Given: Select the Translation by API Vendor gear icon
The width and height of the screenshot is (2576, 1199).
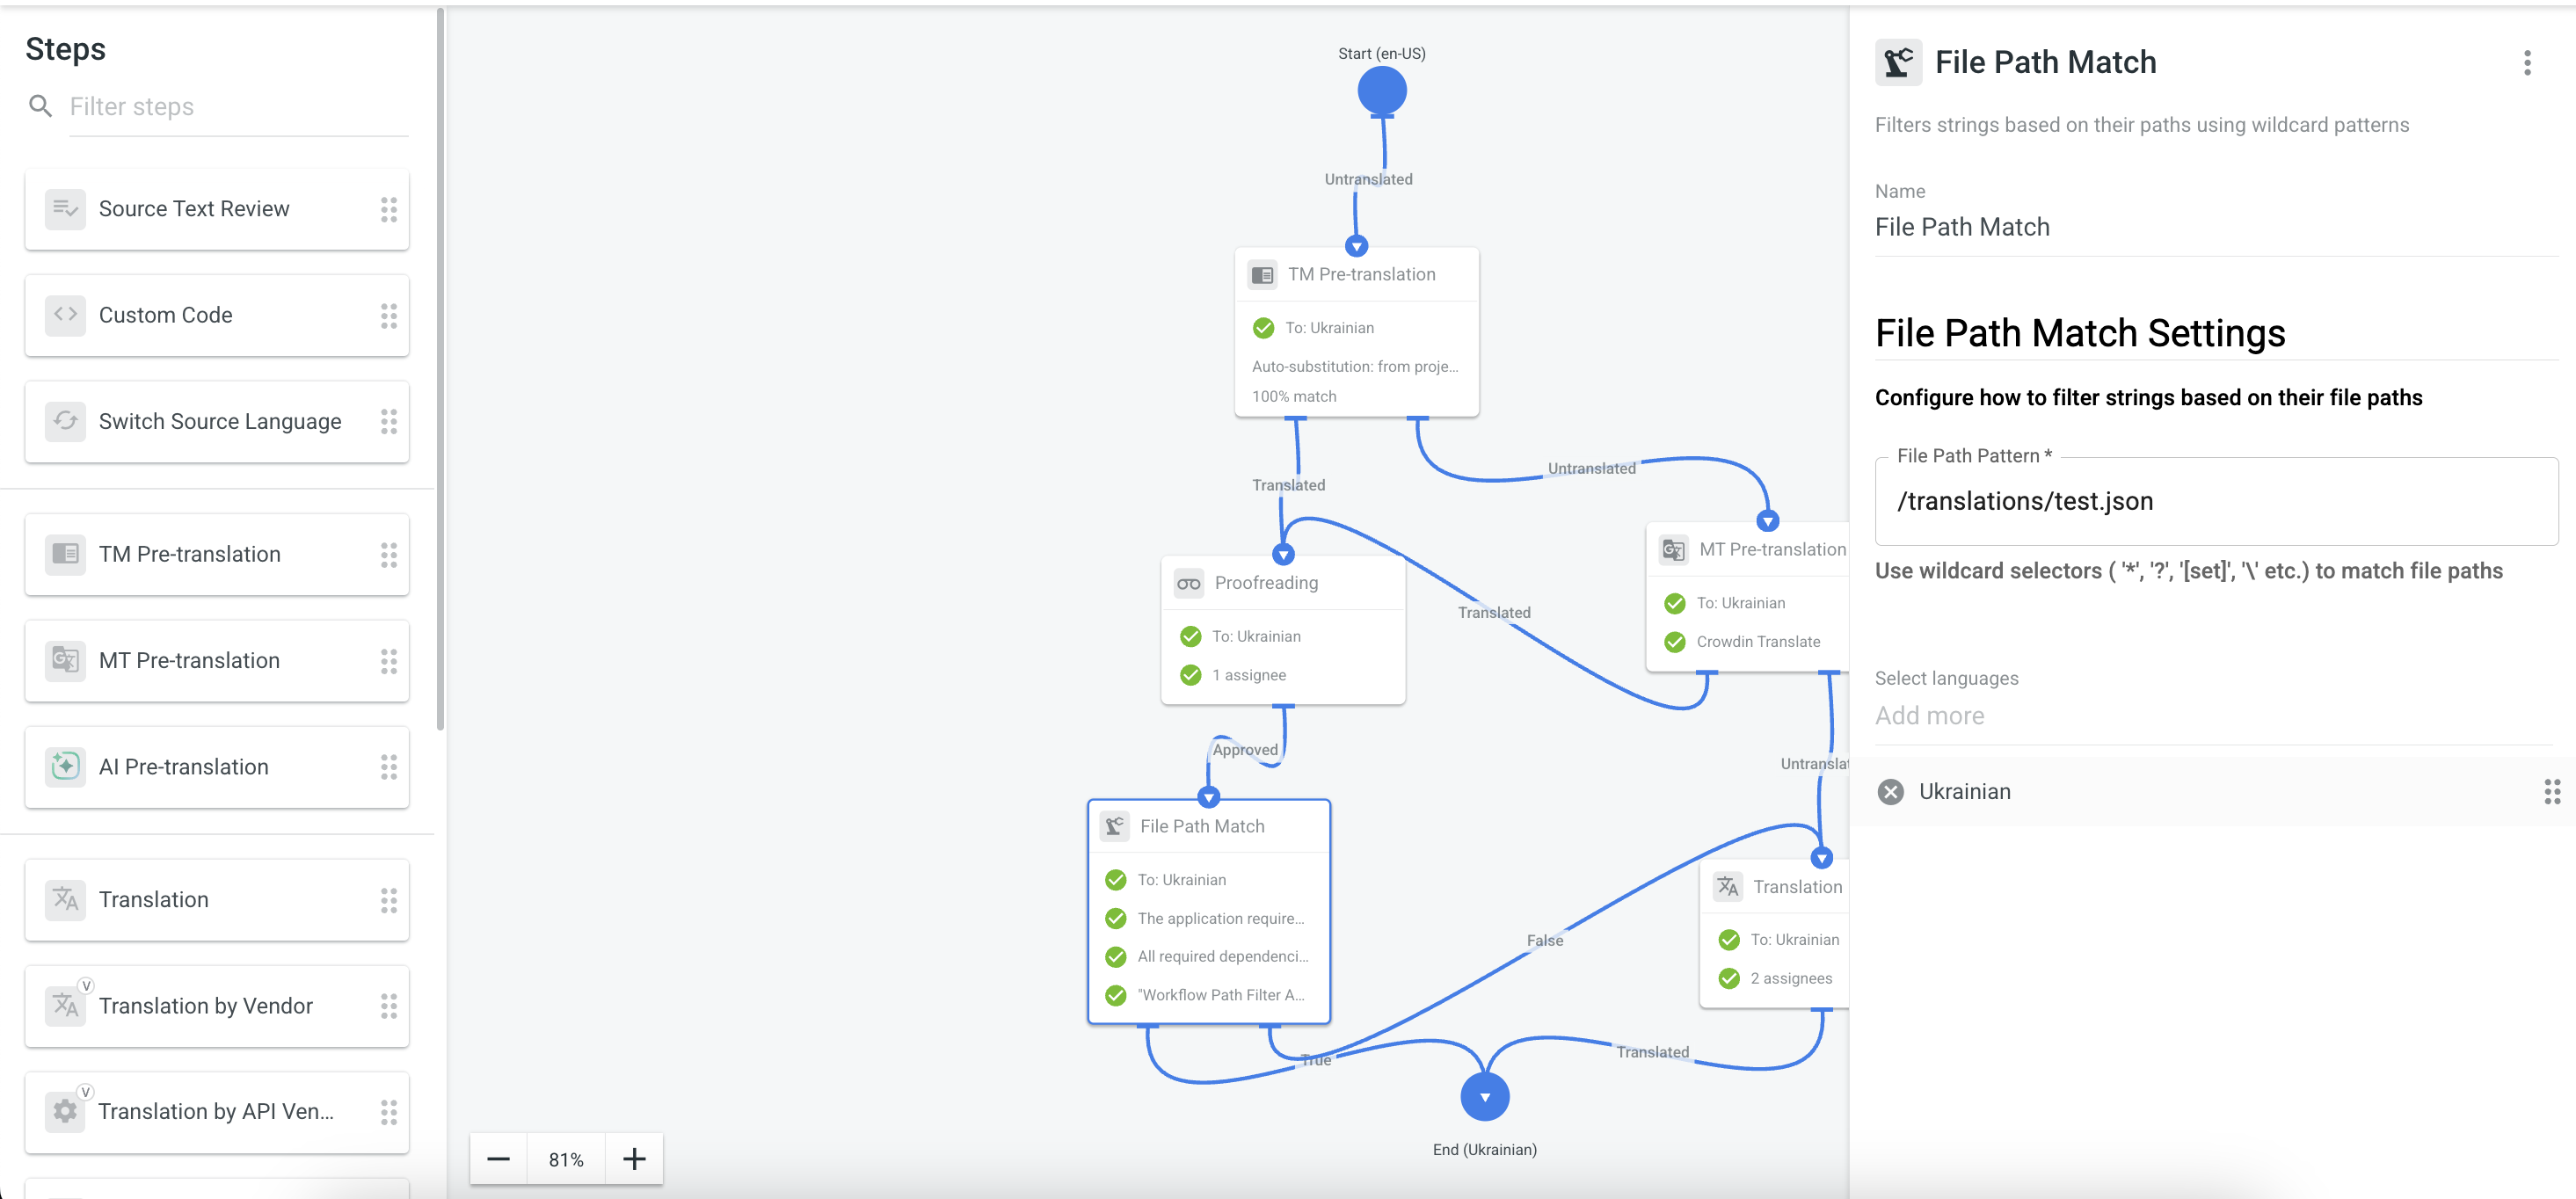Looking at the screenshot, I should tap(65, 1111).
